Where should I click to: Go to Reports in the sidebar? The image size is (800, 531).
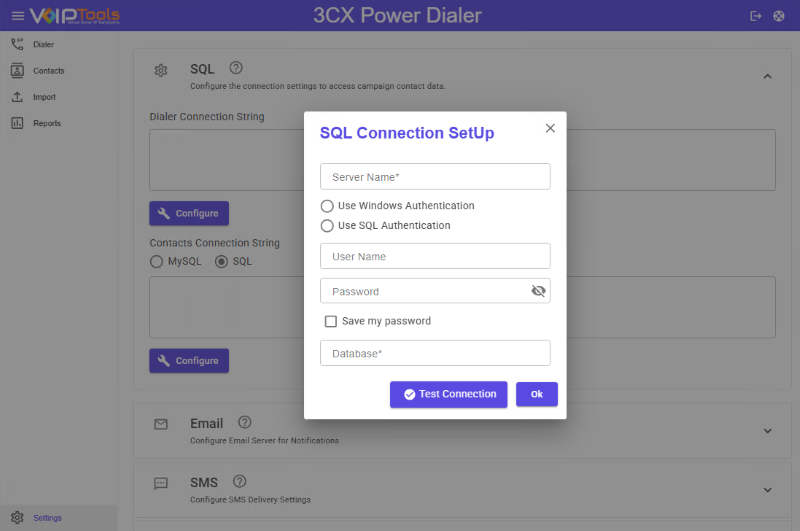click(46, 123)
